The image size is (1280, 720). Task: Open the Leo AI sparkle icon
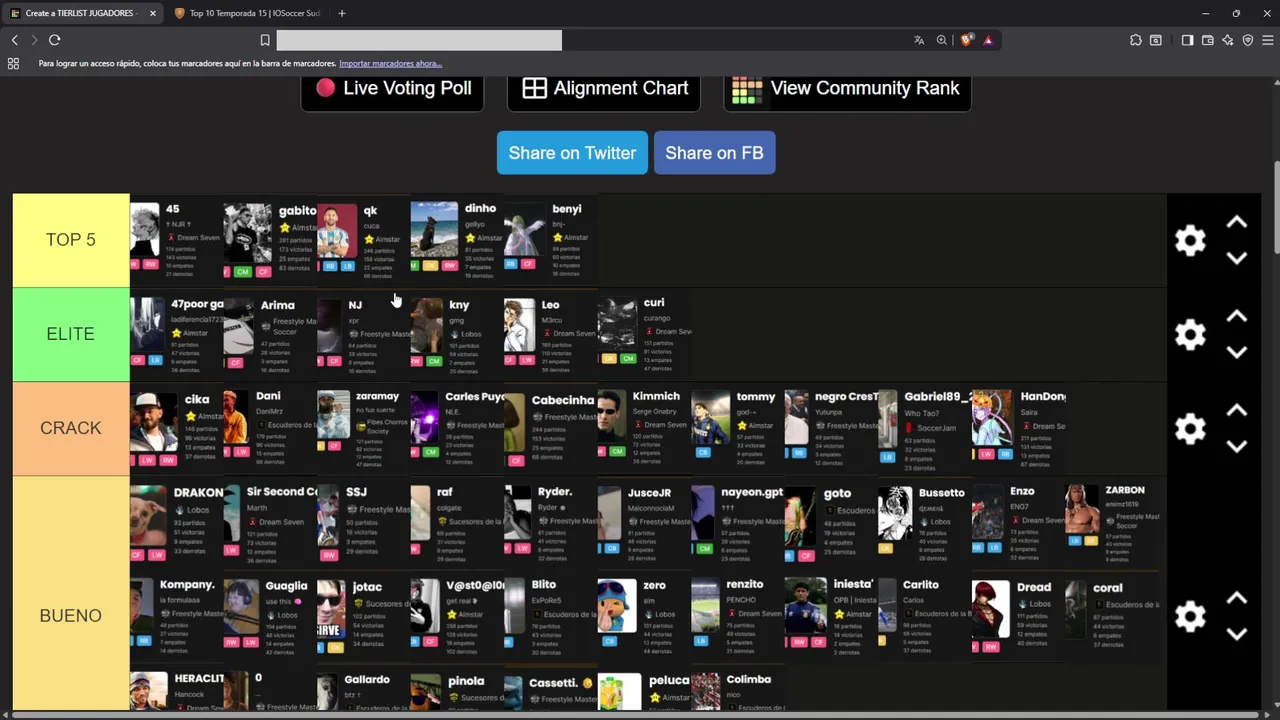pyautogui.click(x=1228, y=40)
